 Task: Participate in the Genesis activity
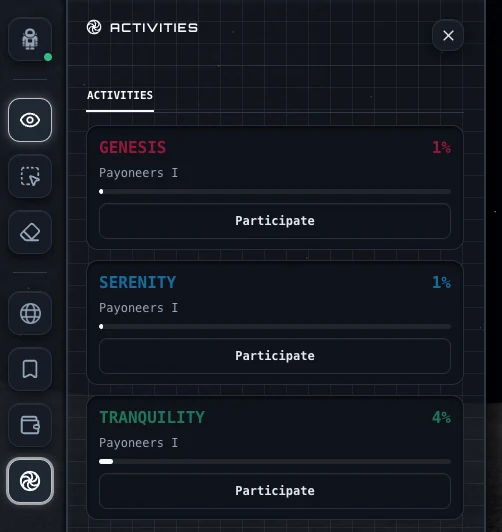coord(275,221)
